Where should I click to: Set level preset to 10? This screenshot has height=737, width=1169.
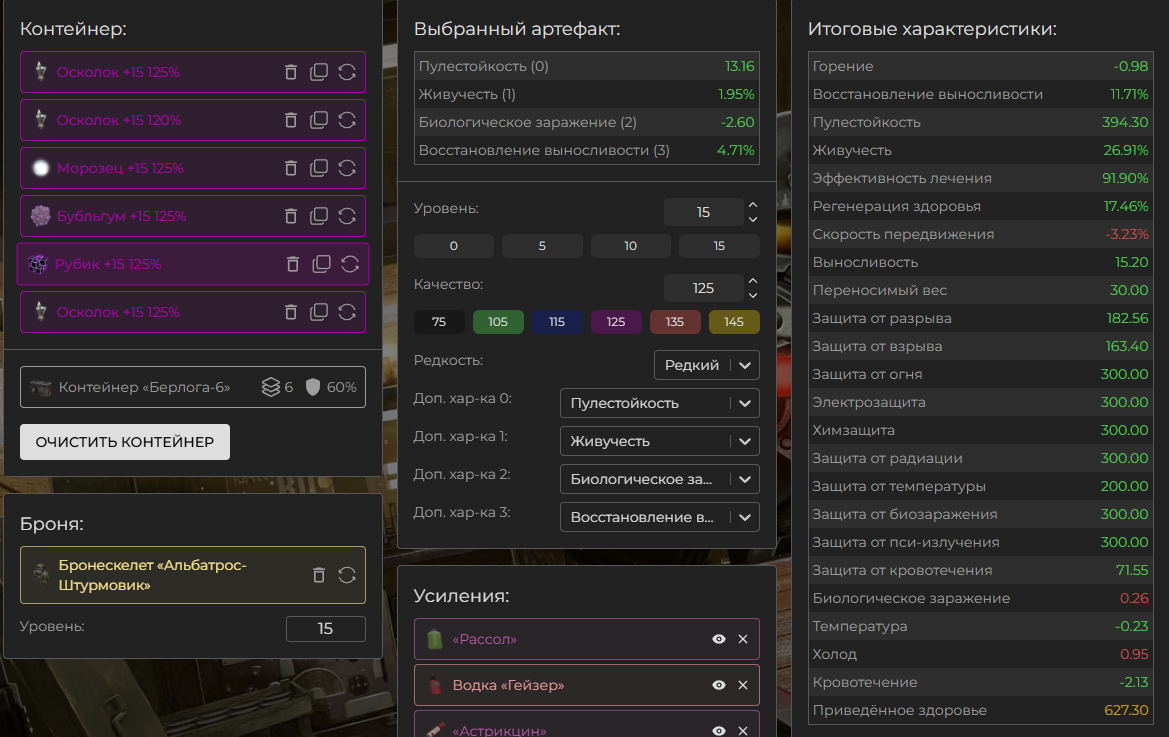click(631, 246)
